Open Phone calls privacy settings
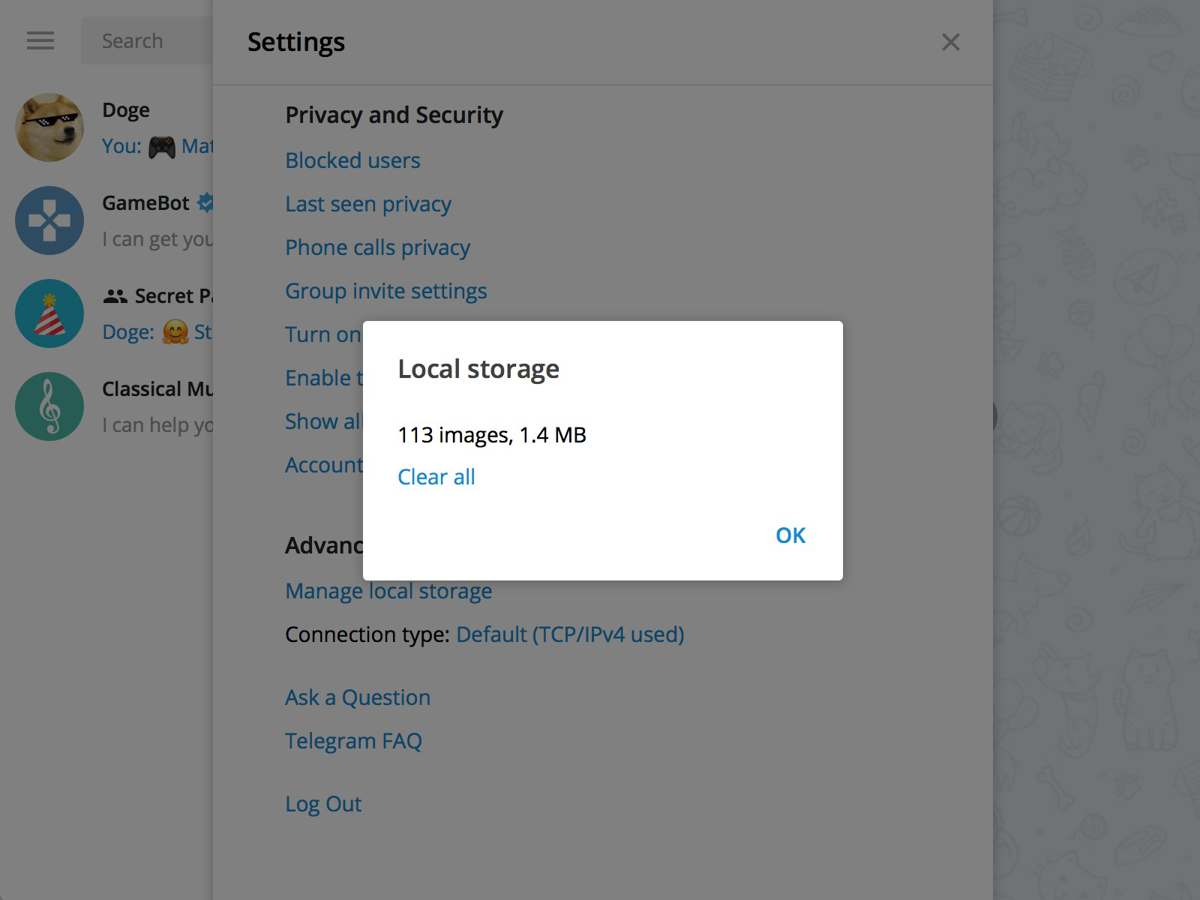This screenshot has height=900, width=1200. coord(377,248)
